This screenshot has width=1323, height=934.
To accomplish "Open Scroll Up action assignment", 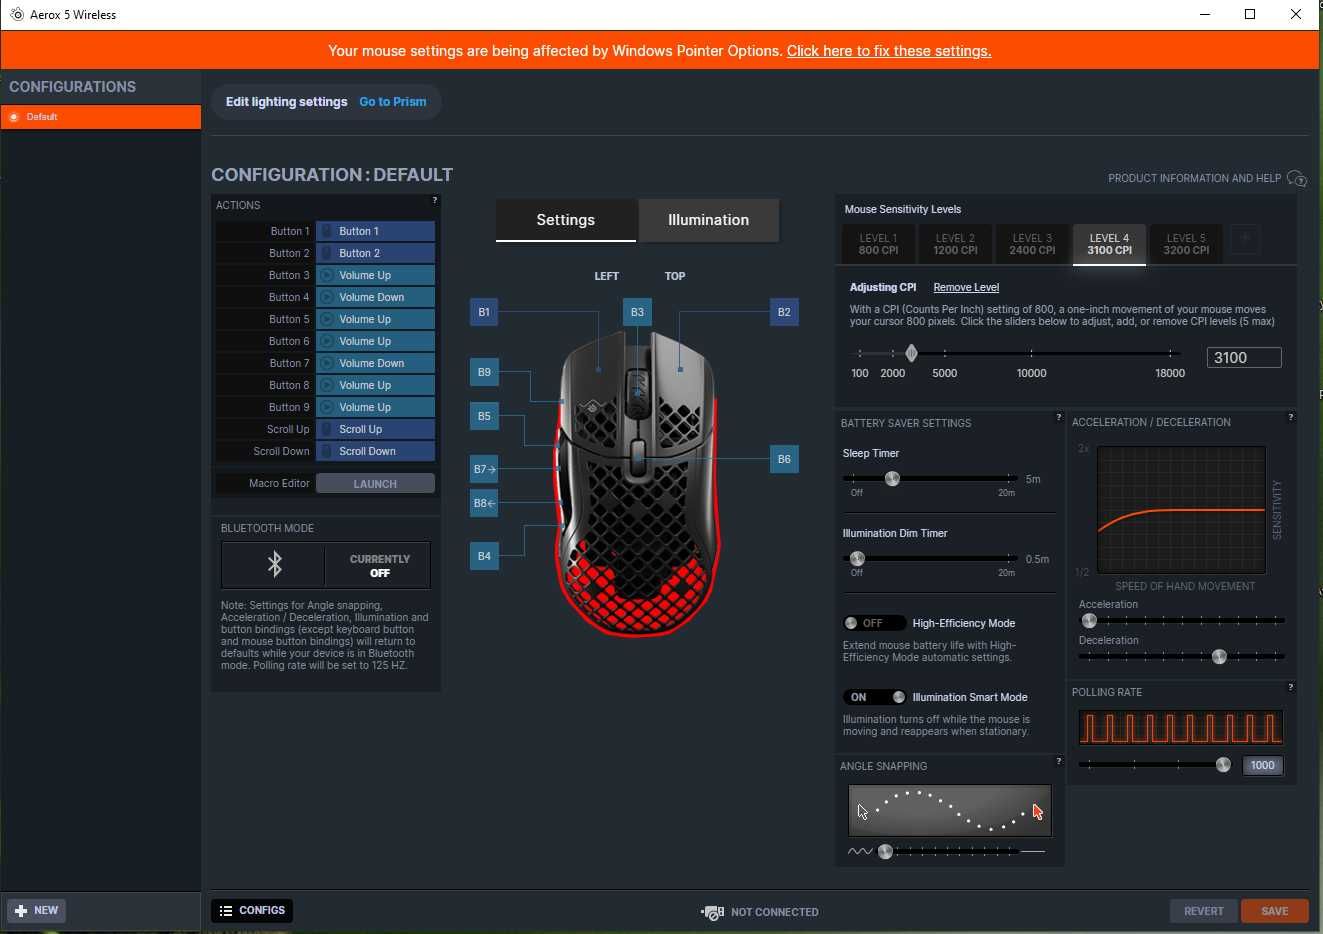I will [x=375, y=429].
